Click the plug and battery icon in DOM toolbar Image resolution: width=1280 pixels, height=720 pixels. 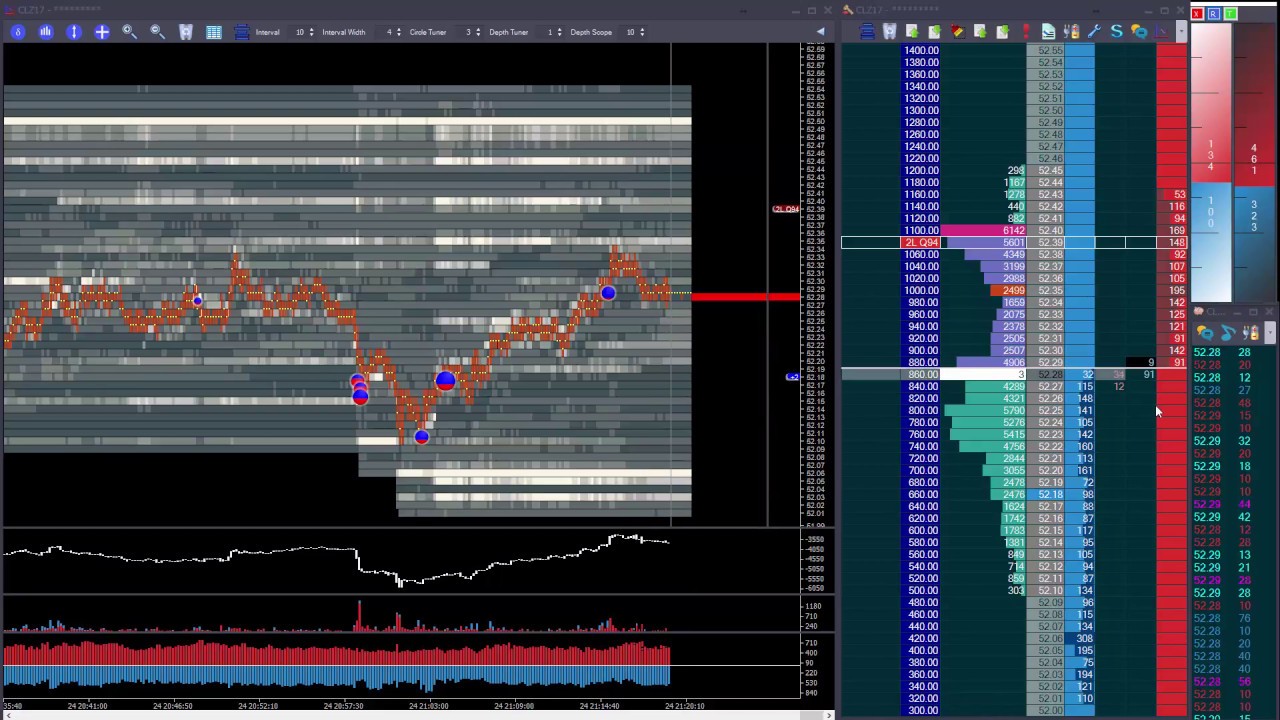(x=1071, y=32)
